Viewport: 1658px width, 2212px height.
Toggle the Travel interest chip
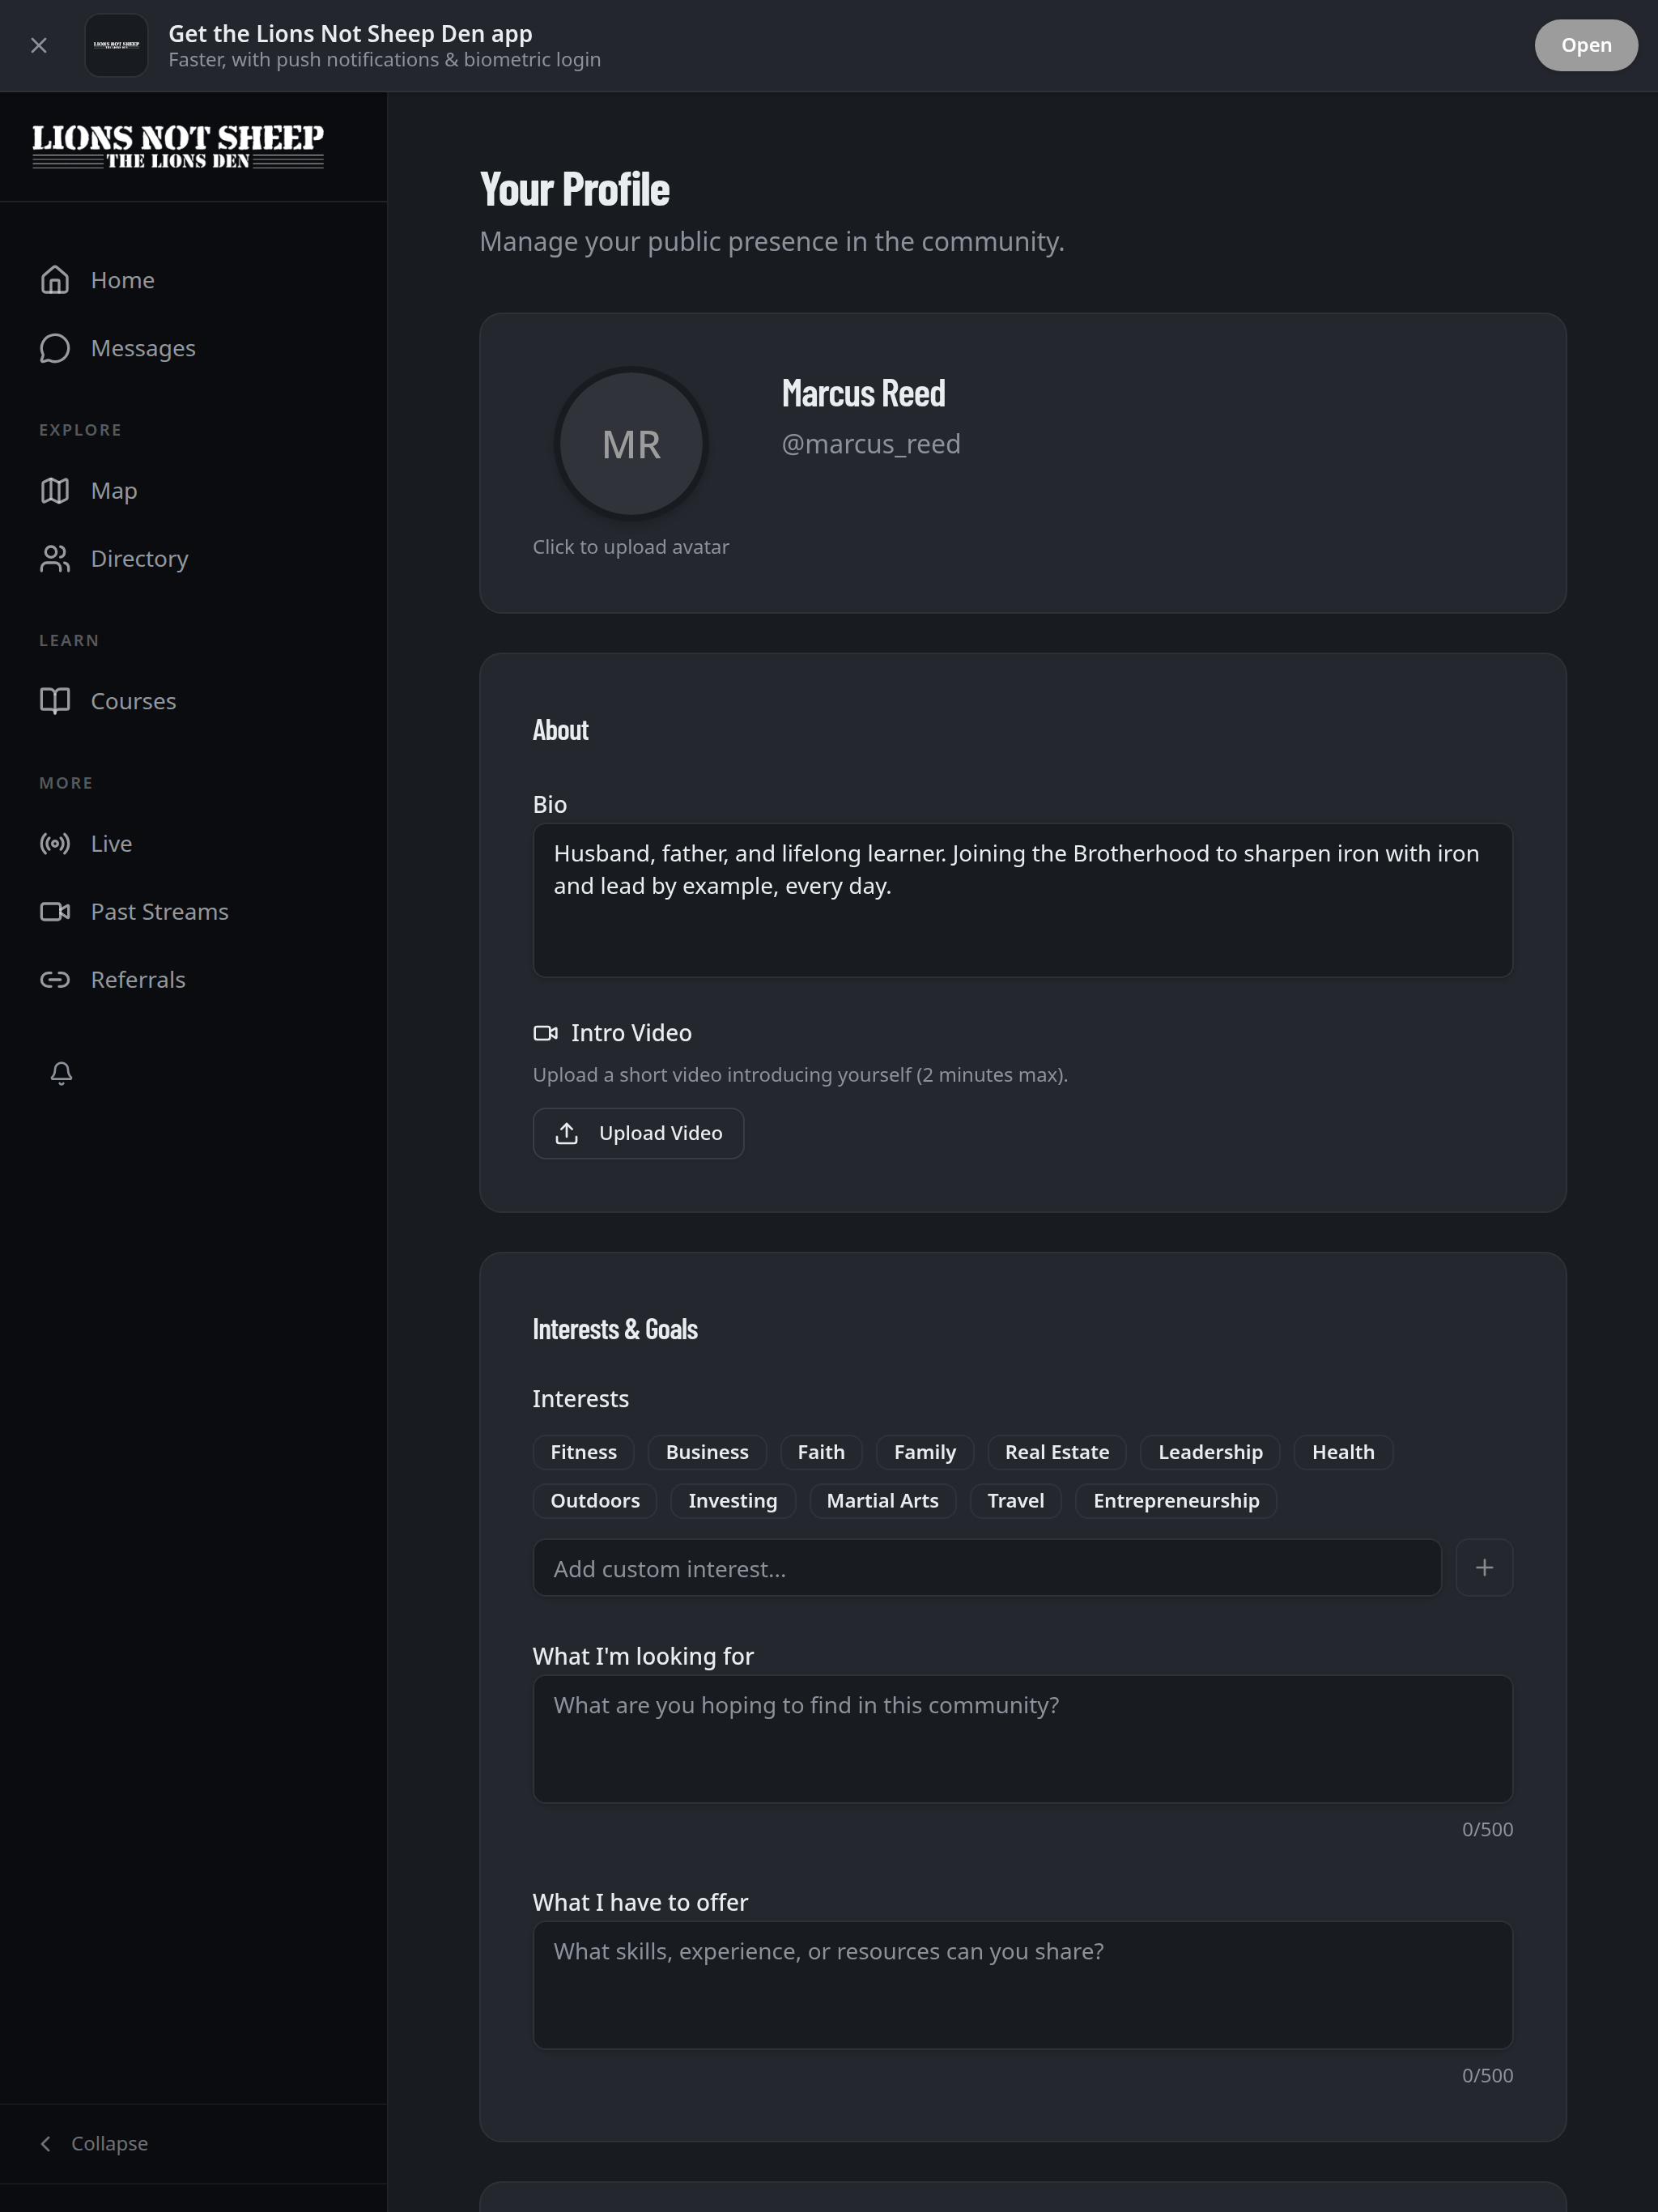pyautogui.click(x=1016, y=1501)
